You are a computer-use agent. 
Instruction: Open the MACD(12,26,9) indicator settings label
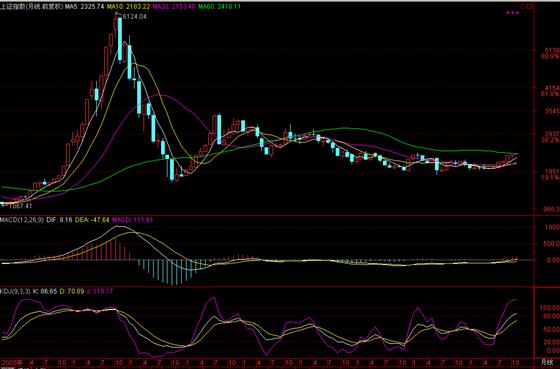22,220
